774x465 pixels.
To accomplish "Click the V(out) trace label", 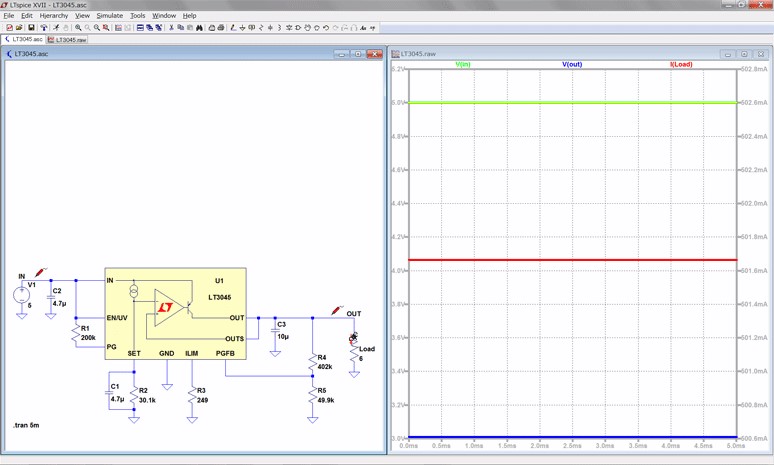I will 572,64.
